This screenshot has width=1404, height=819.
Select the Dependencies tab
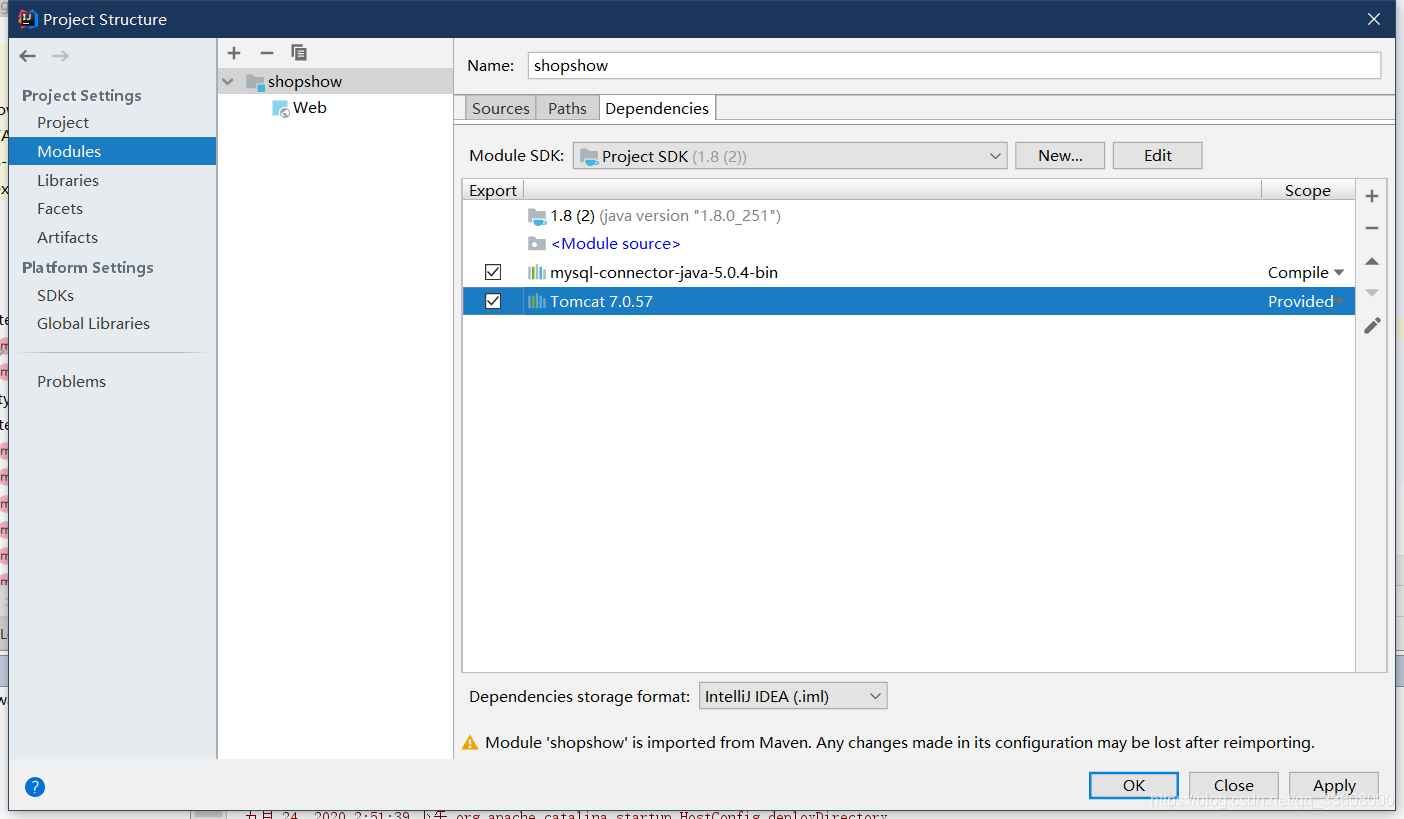coord(657,108)
